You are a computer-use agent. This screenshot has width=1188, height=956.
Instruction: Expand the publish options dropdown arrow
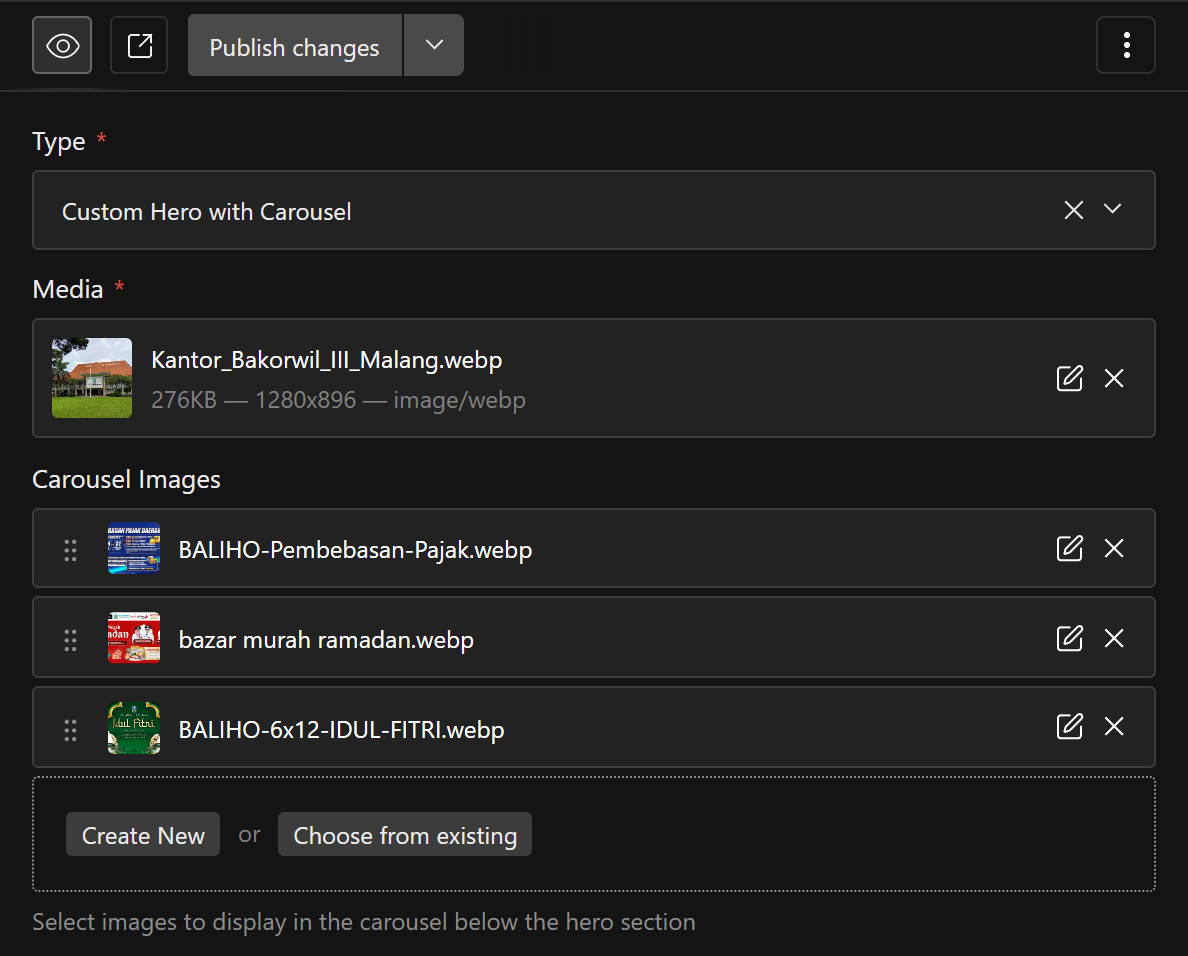(433, 45)
